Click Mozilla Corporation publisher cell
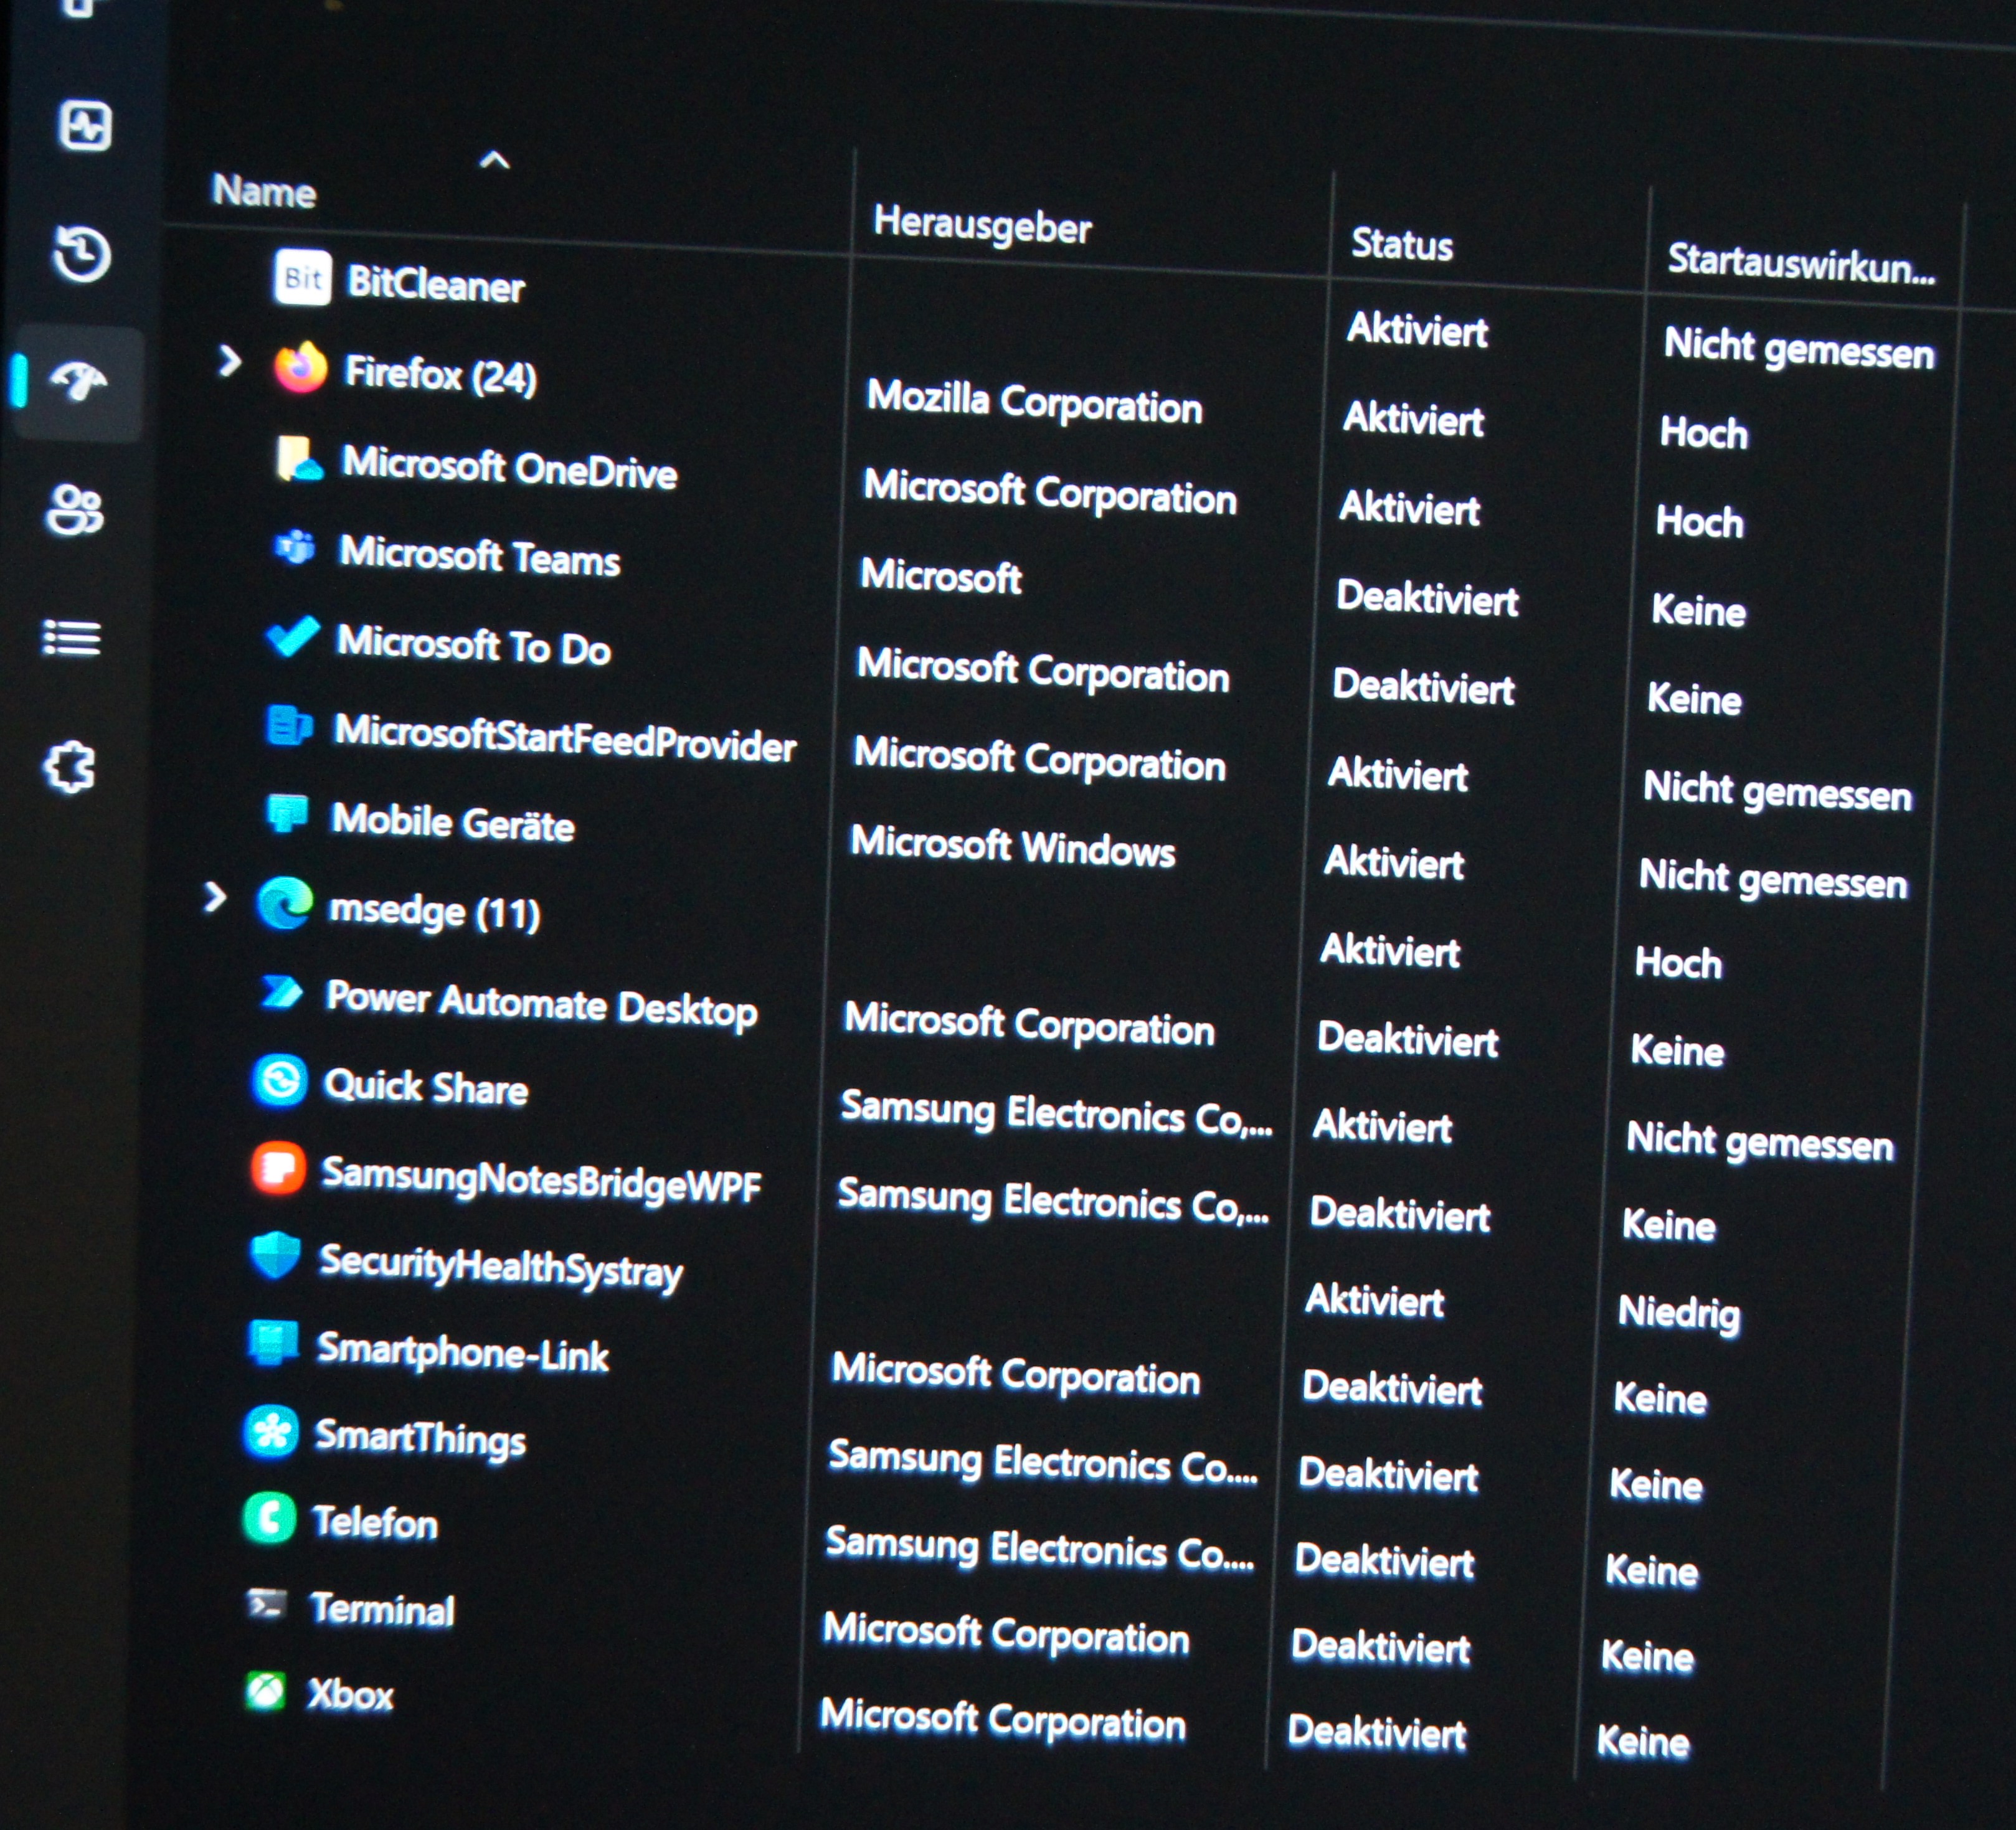Screen dimensions: 2016x1830 [x=1034, y=402]
